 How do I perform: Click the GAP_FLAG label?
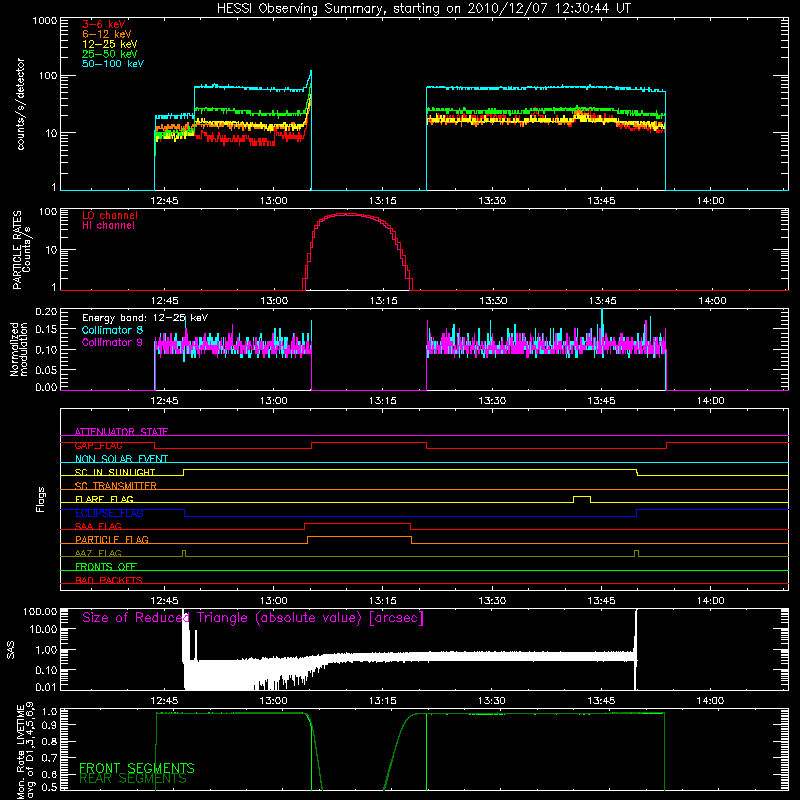point(98,445)
